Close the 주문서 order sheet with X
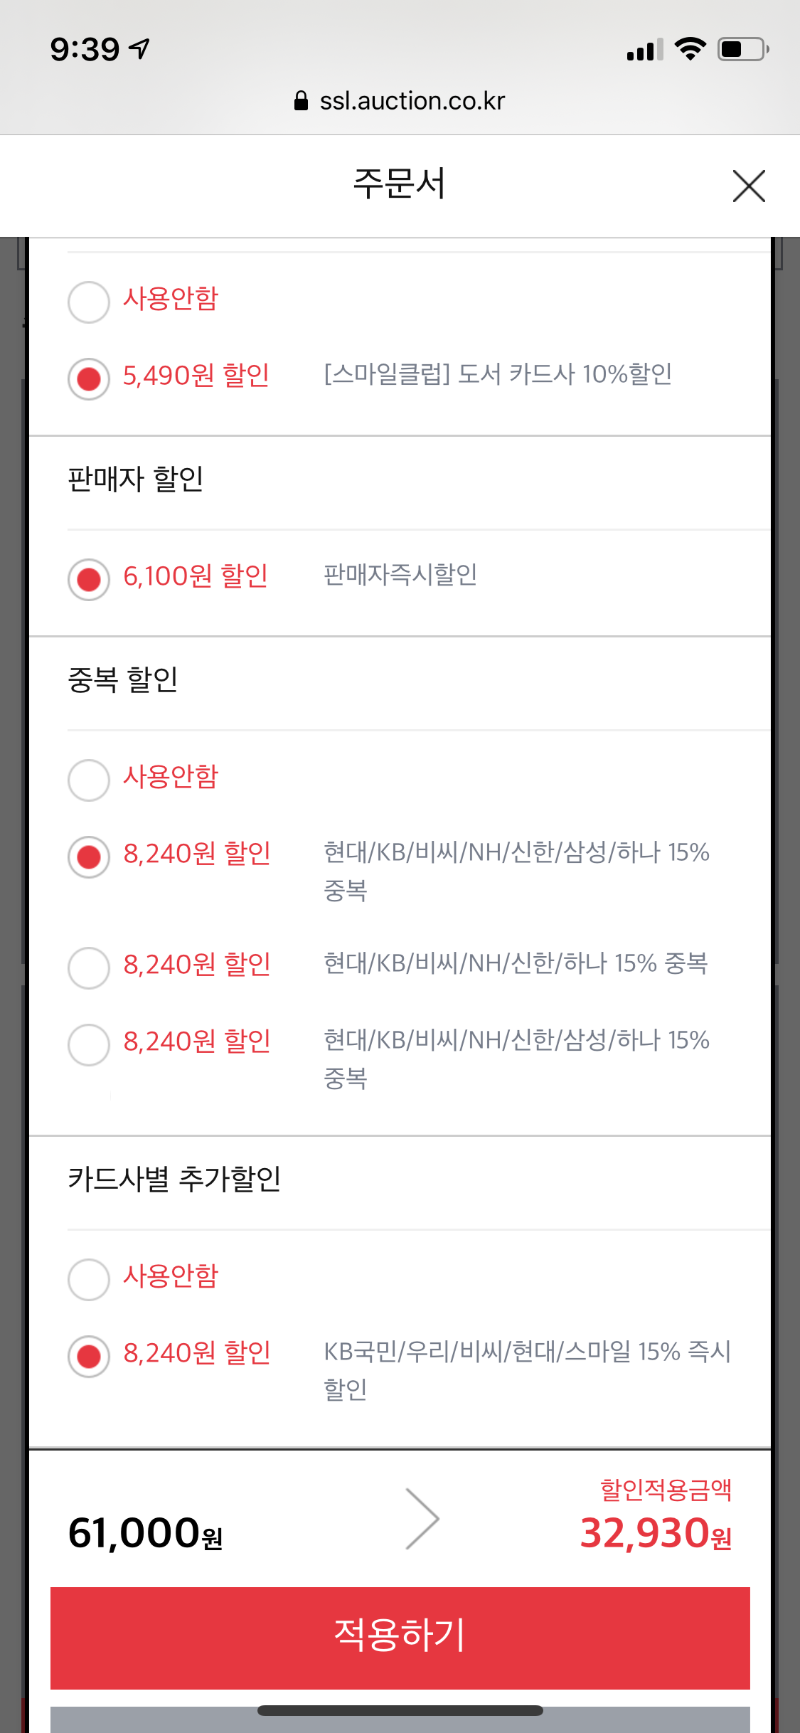800x1733 pixels. click(749, 186)
